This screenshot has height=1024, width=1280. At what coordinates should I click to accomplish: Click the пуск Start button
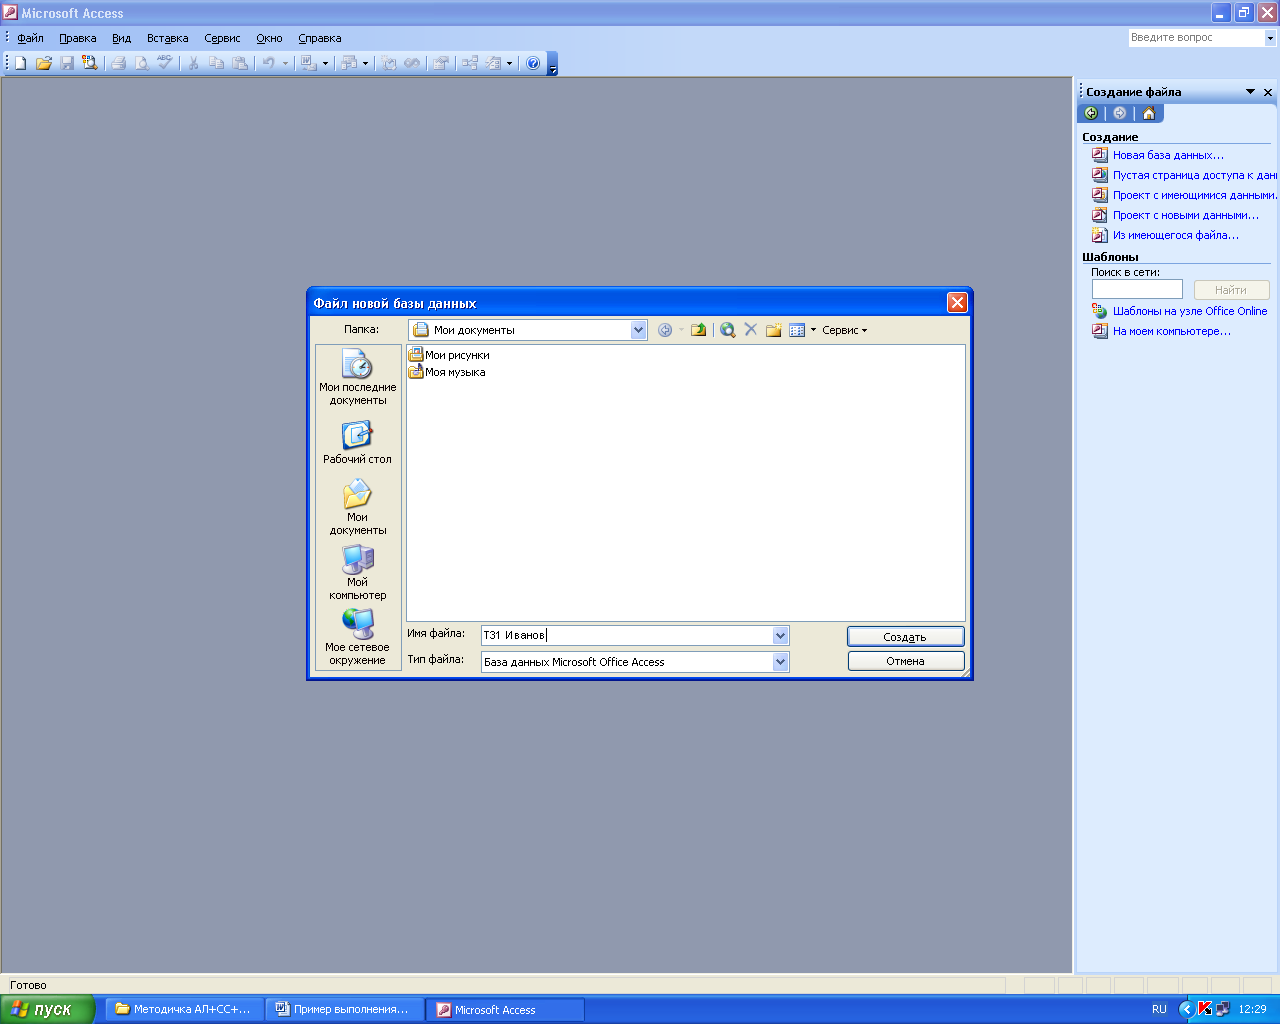point(46,1009)
